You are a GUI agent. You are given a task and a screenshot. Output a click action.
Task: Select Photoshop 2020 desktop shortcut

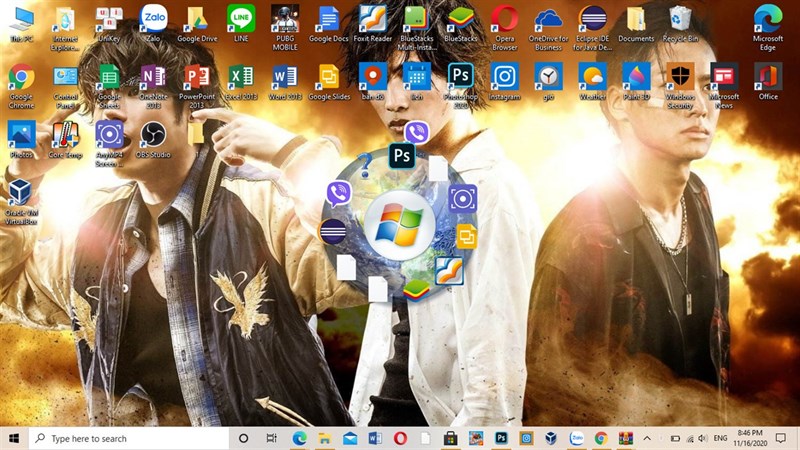(x=461, y=87)
